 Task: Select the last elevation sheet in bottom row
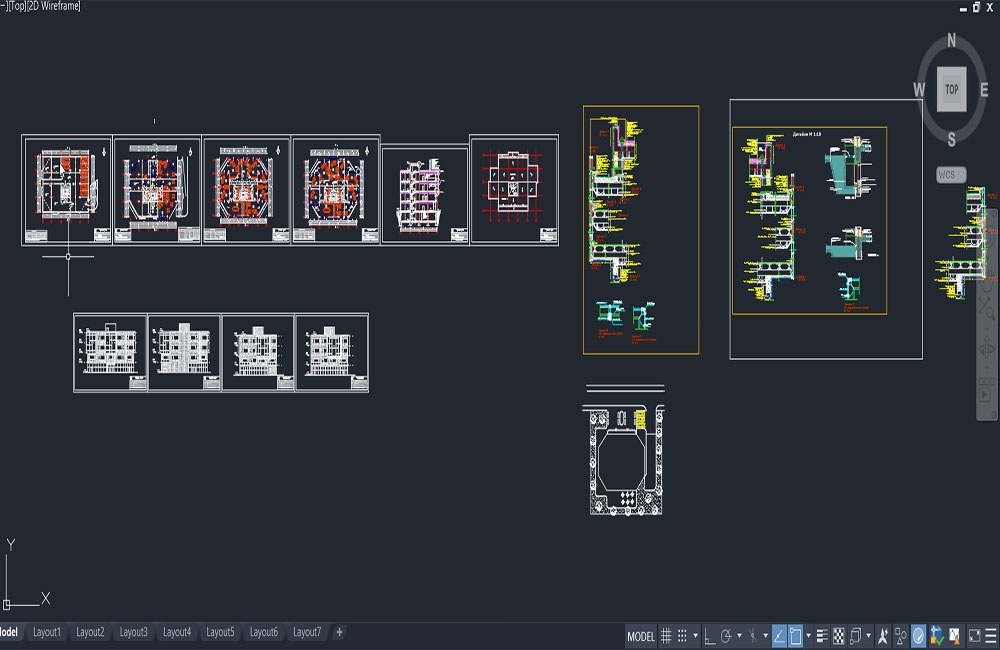click(332, 352)
